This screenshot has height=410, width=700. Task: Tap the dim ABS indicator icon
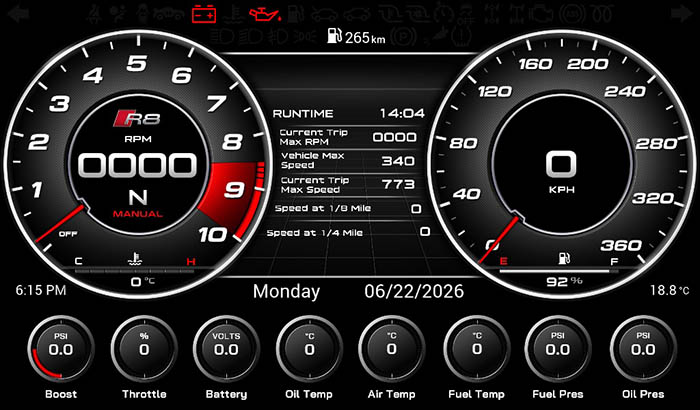[572, 14]
